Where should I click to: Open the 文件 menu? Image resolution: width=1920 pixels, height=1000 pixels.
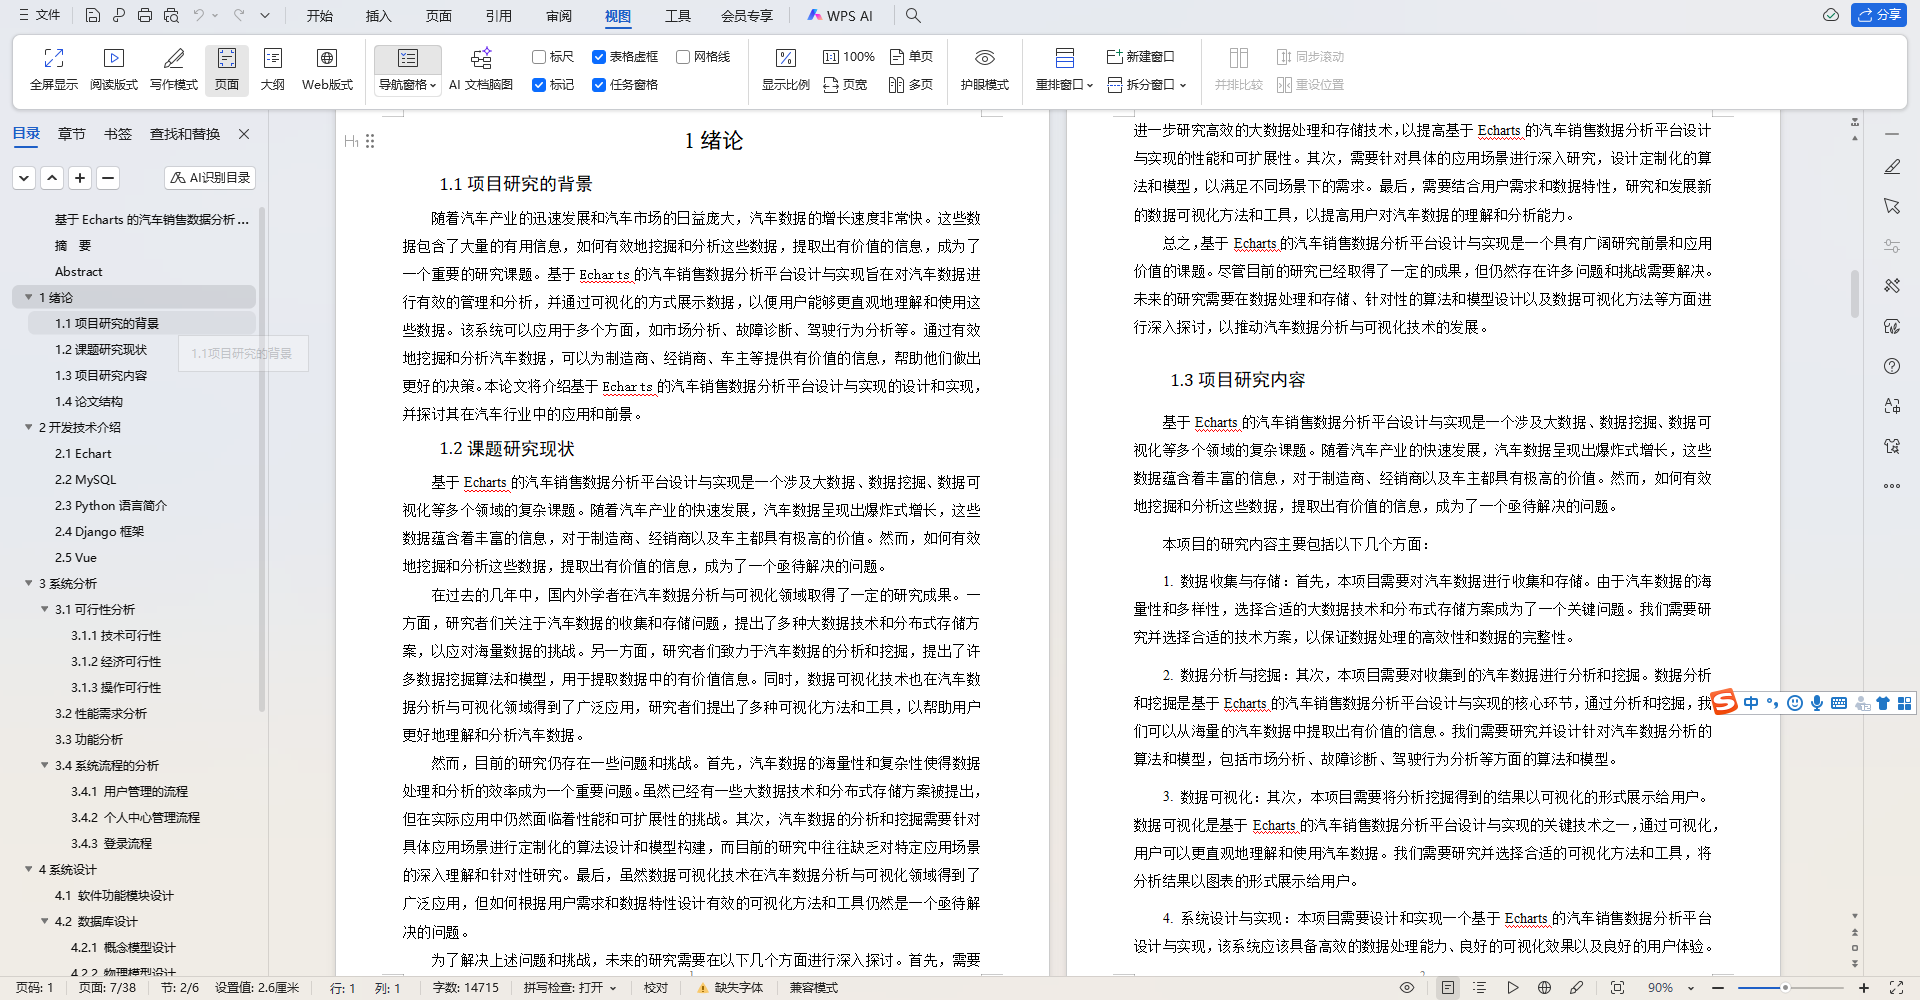(x=40, y=15)
